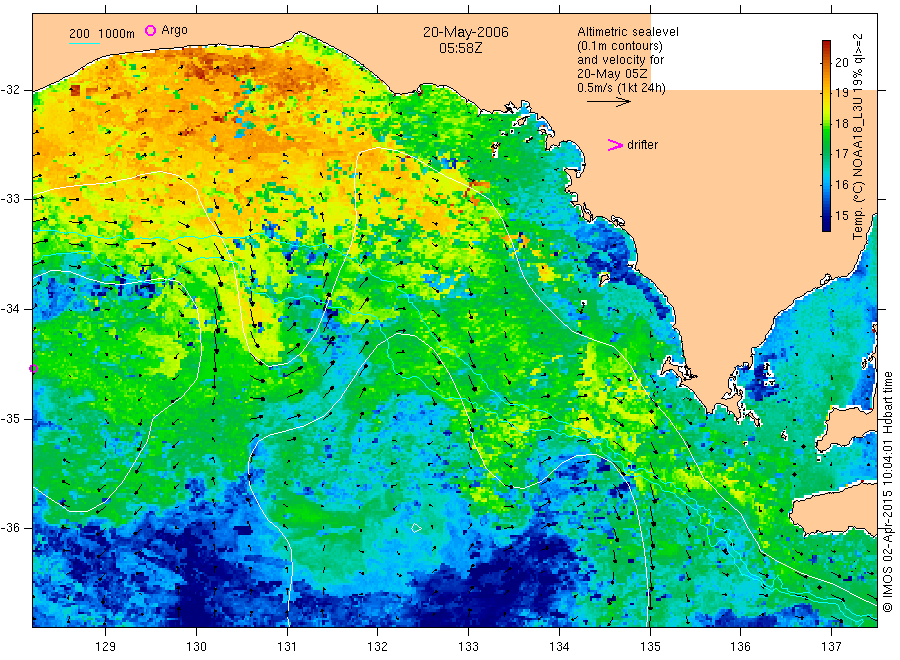This screenshot has width=900, height=660.
Task: Click the longitude label 135
Action: (x=650, y=647)
